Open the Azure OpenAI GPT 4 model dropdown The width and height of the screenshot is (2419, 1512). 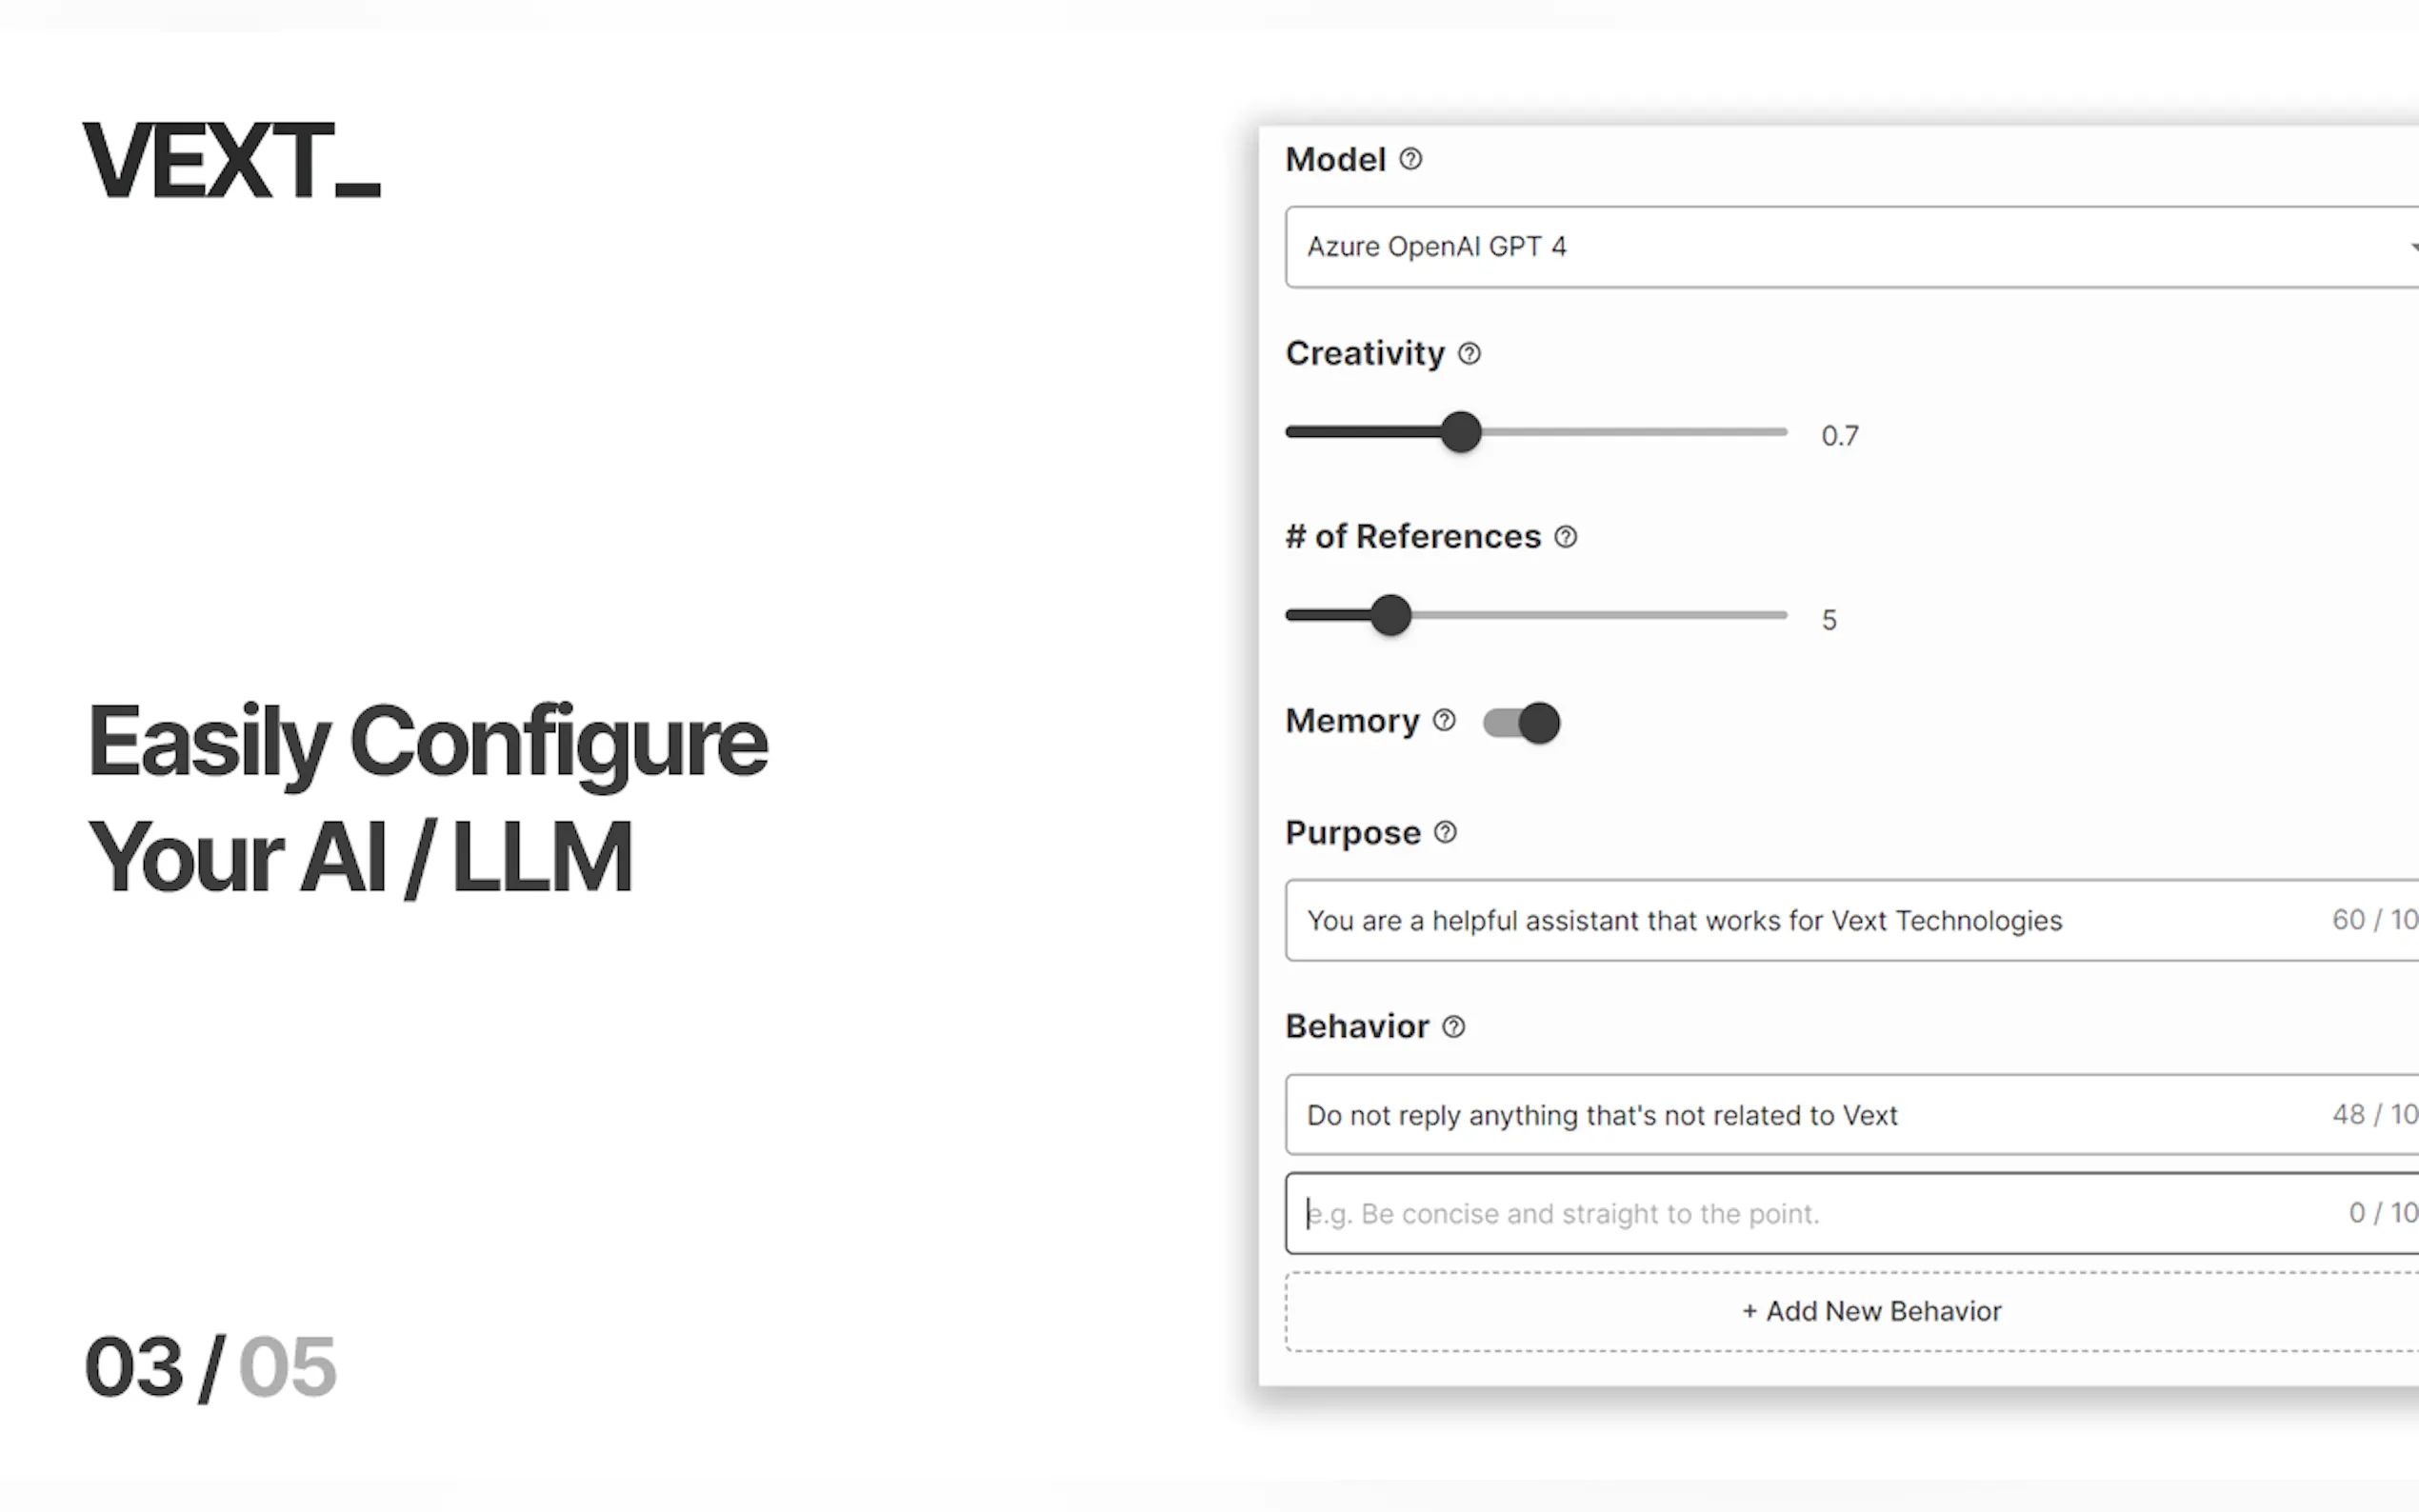tap(1850, 247)
